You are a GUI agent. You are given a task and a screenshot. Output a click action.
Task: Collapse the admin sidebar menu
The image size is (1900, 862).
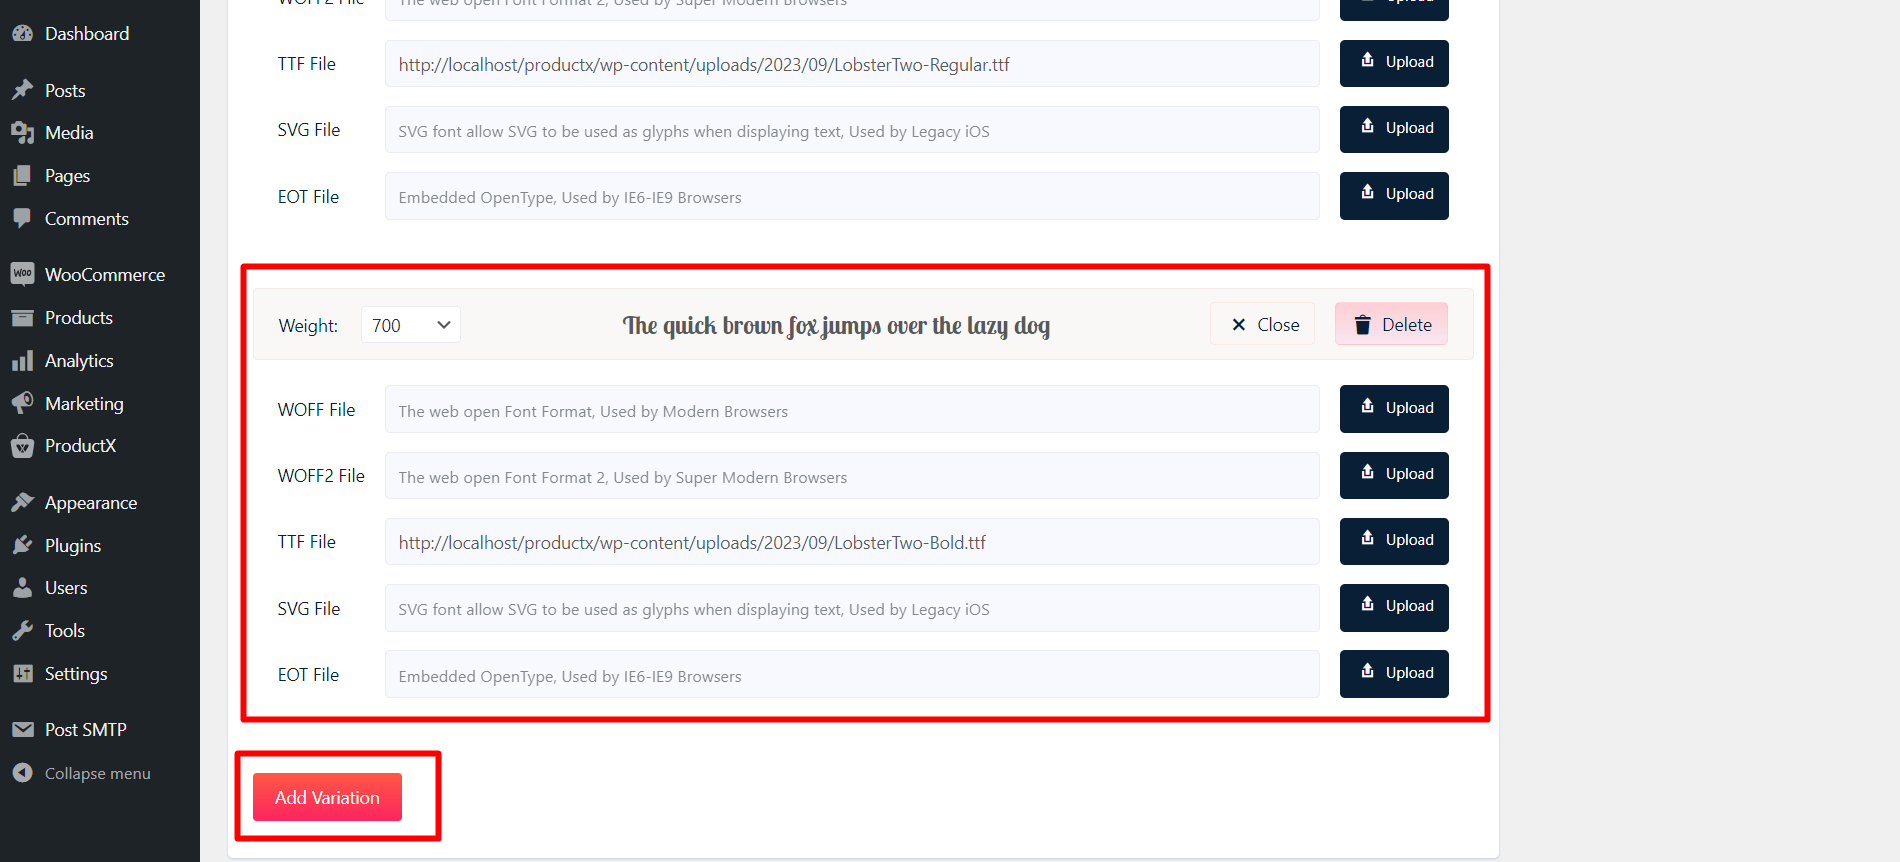pos(96,773)
